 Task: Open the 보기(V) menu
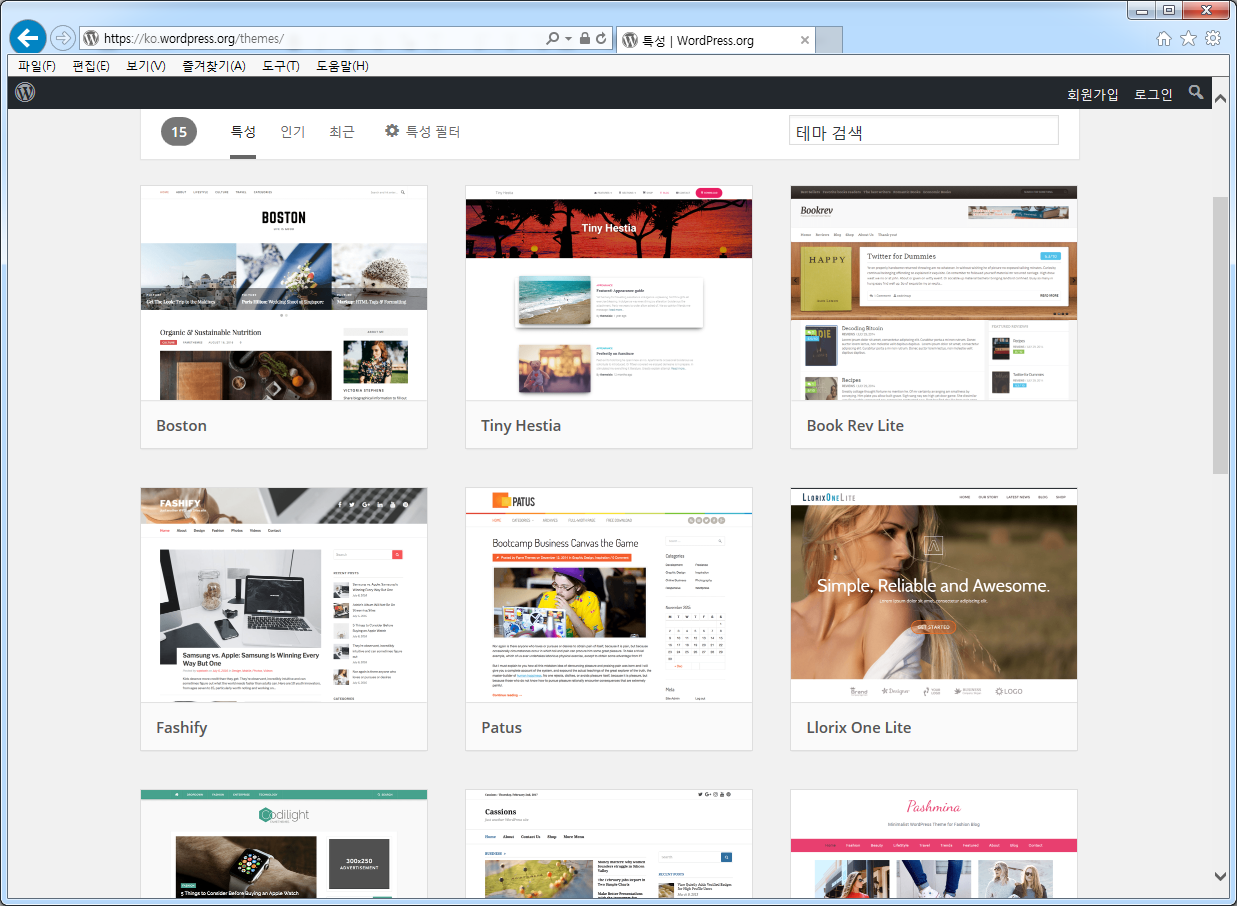[146, 66]
